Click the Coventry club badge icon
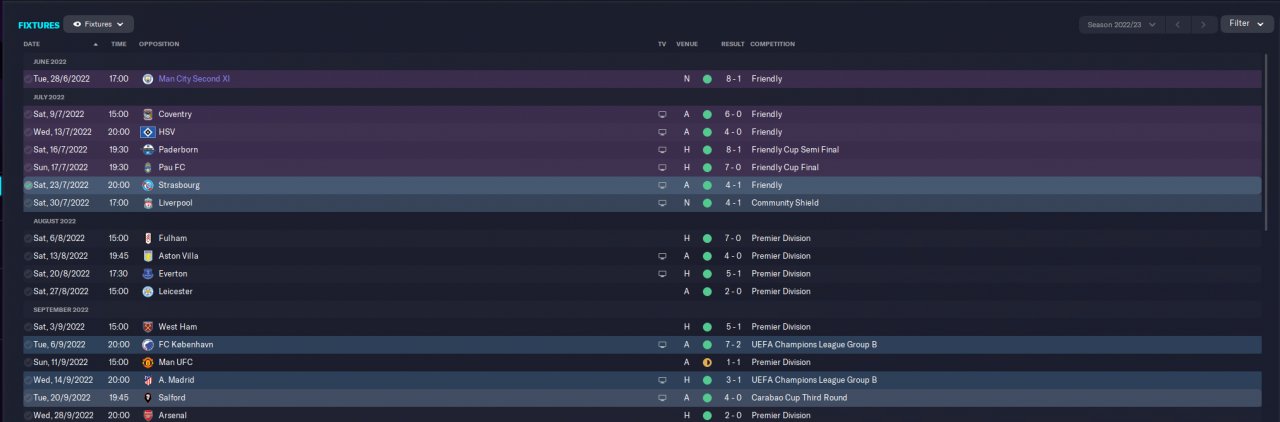The width and height of the screenshot is (1280, 422). tap(148, 114)
